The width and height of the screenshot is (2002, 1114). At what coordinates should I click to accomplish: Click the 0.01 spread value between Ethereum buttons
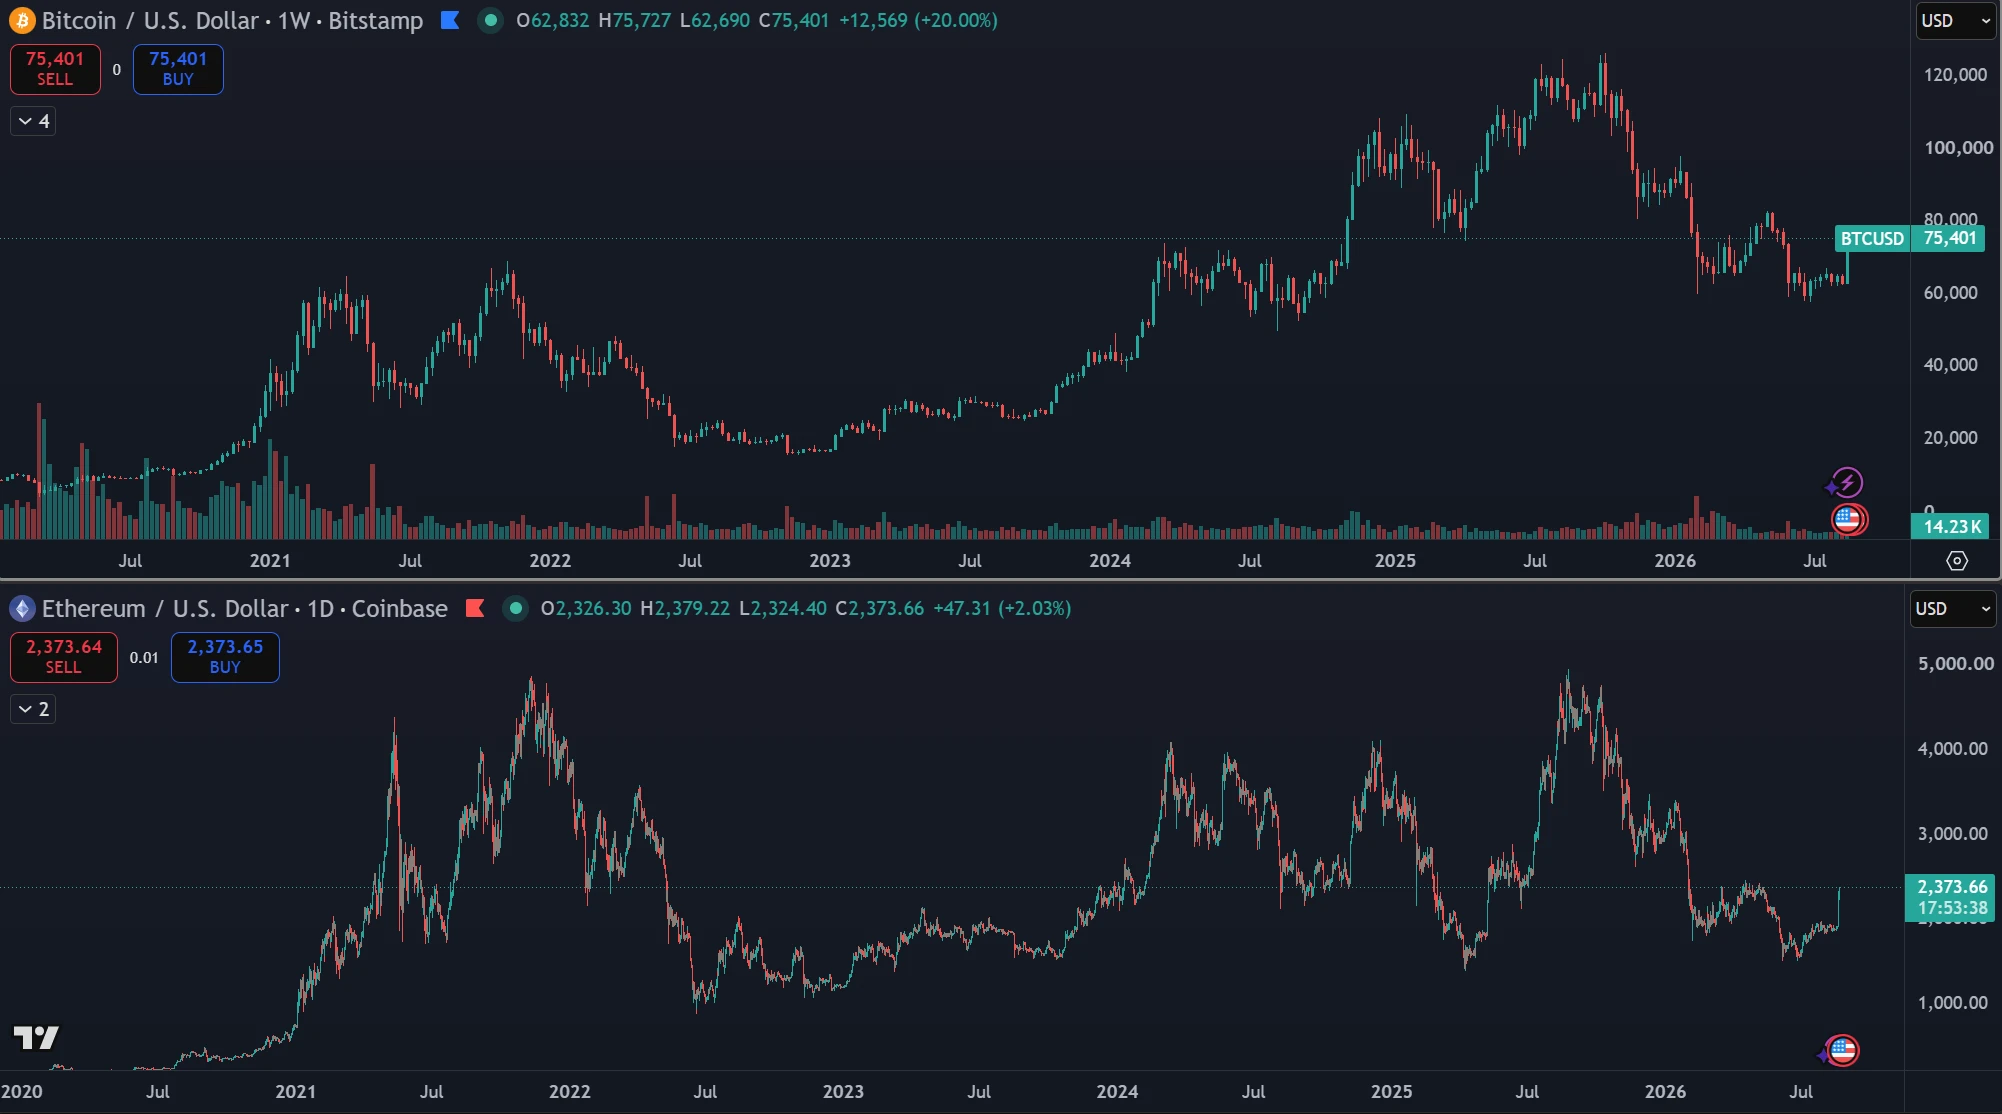[x=144, y=658]
